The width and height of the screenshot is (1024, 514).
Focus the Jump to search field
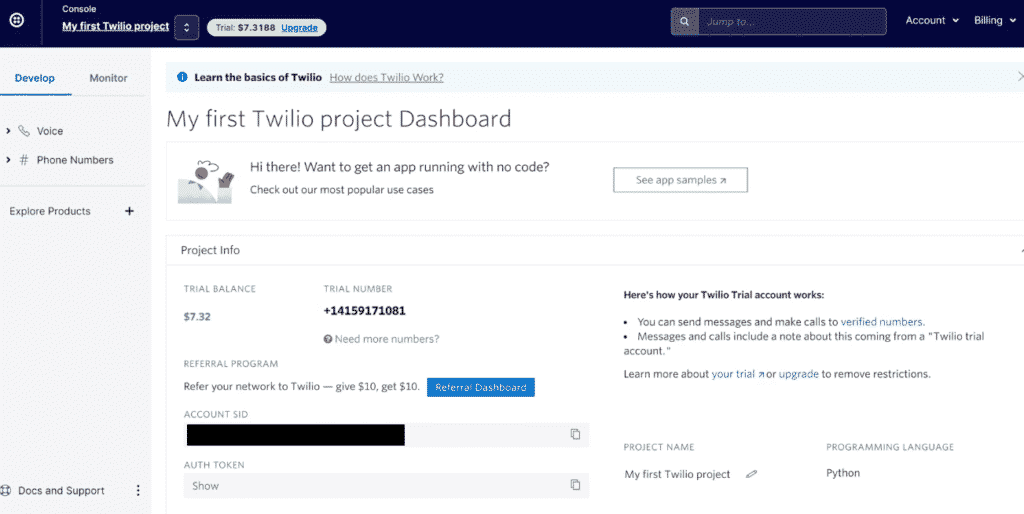pyautogui.click(x=792, y=22)
